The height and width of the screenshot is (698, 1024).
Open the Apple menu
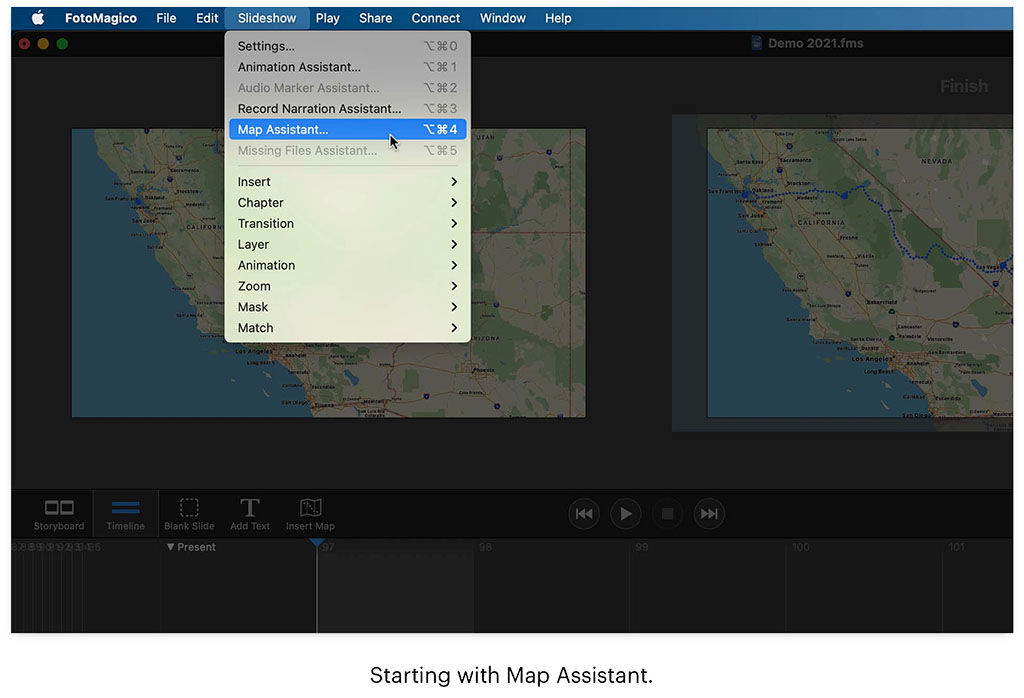click(38, 18)
